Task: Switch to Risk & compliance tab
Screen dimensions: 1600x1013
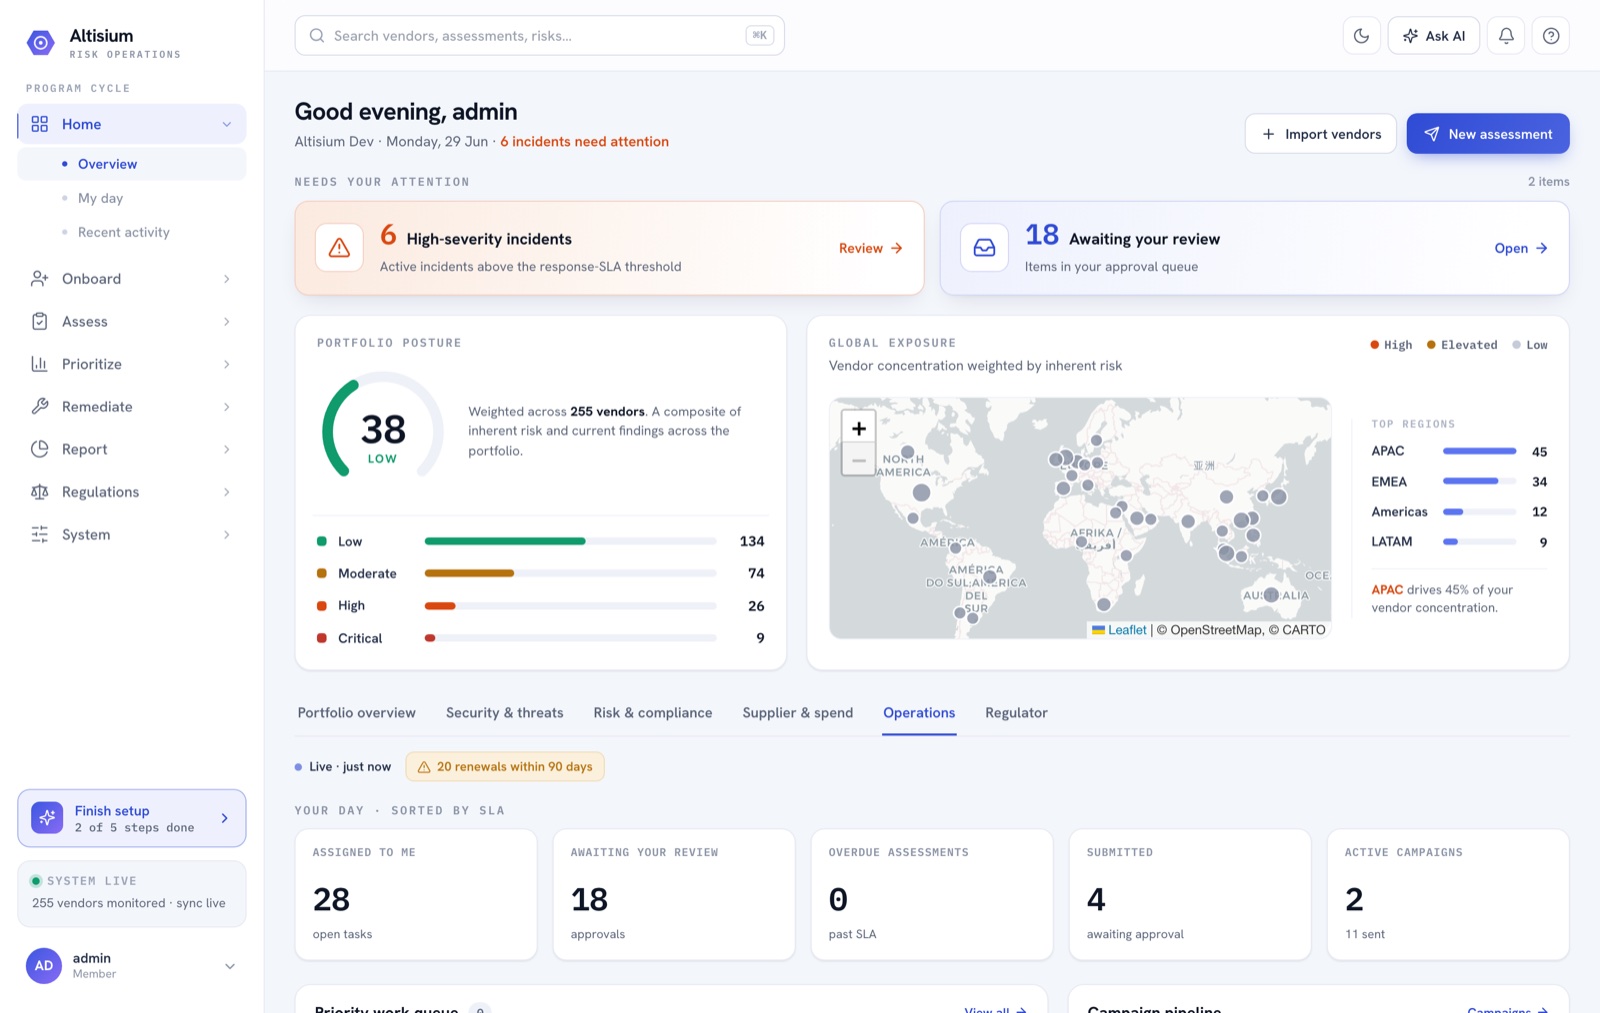Action: tap(653, 713)
